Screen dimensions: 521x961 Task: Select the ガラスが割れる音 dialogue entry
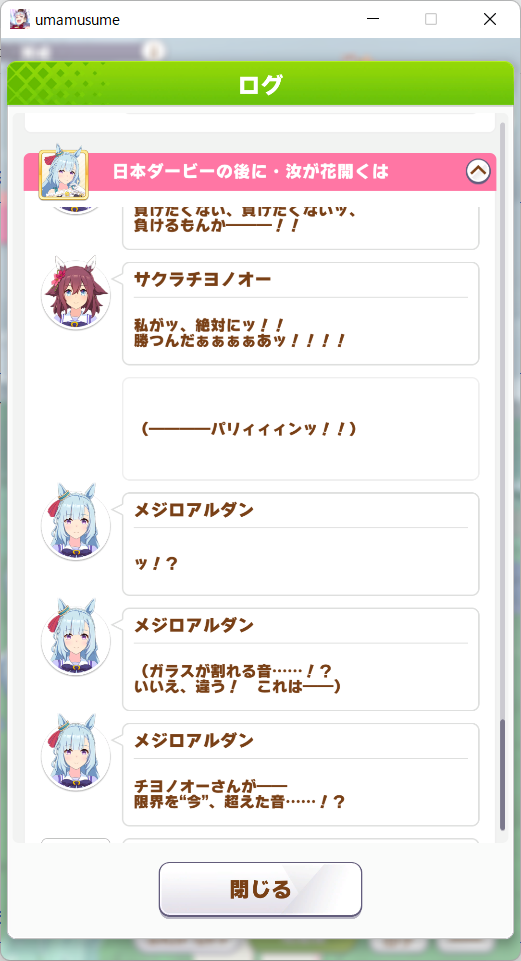[x=300, y=659]
